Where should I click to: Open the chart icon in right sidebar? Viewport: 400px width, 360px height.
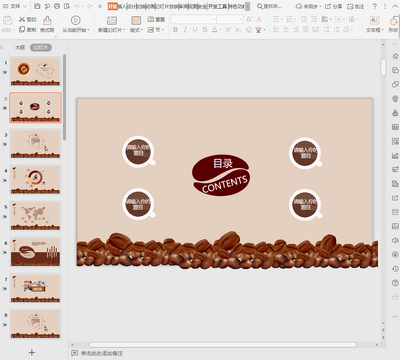tap(395, 155)
